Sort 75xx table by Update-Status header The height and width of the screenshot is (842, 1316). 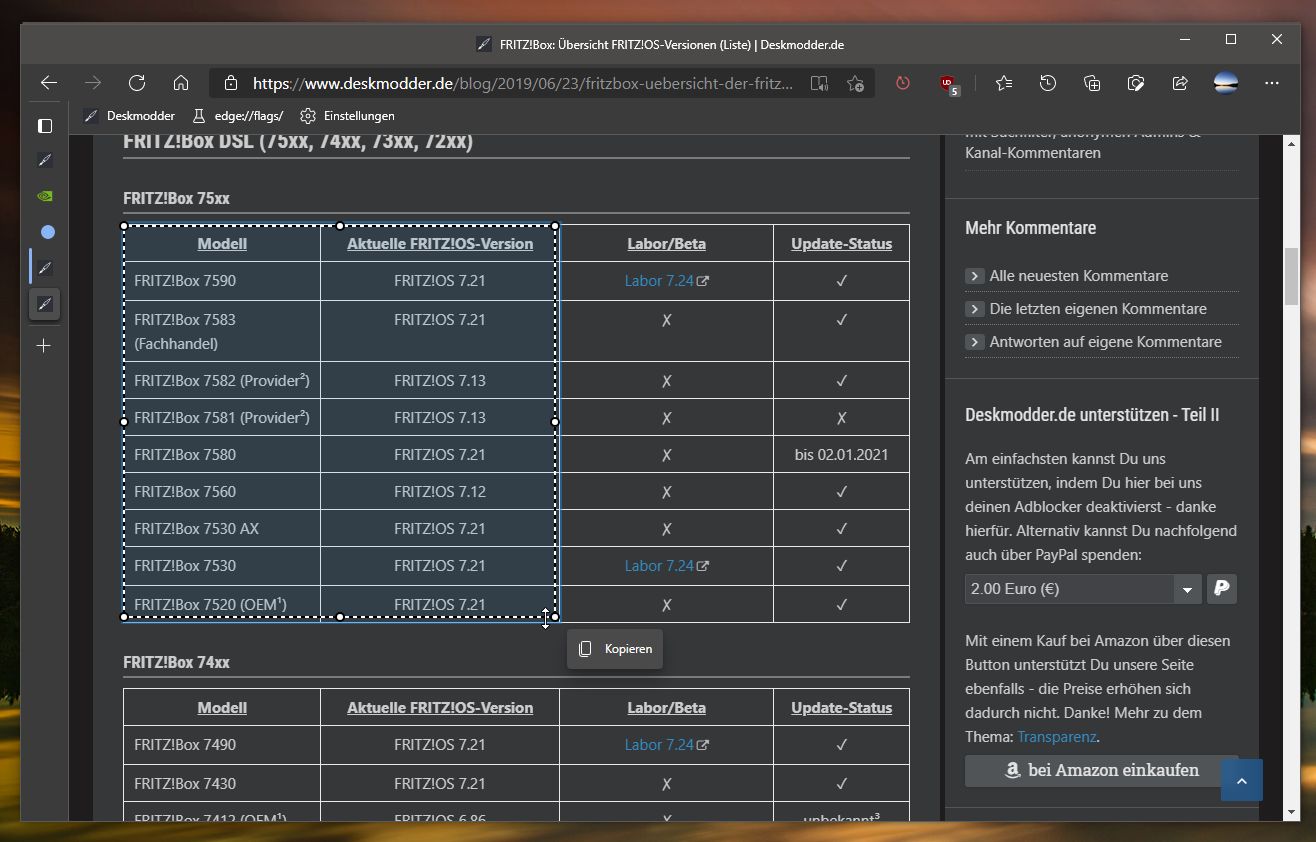pyautogui.click(x=841, y=243)
